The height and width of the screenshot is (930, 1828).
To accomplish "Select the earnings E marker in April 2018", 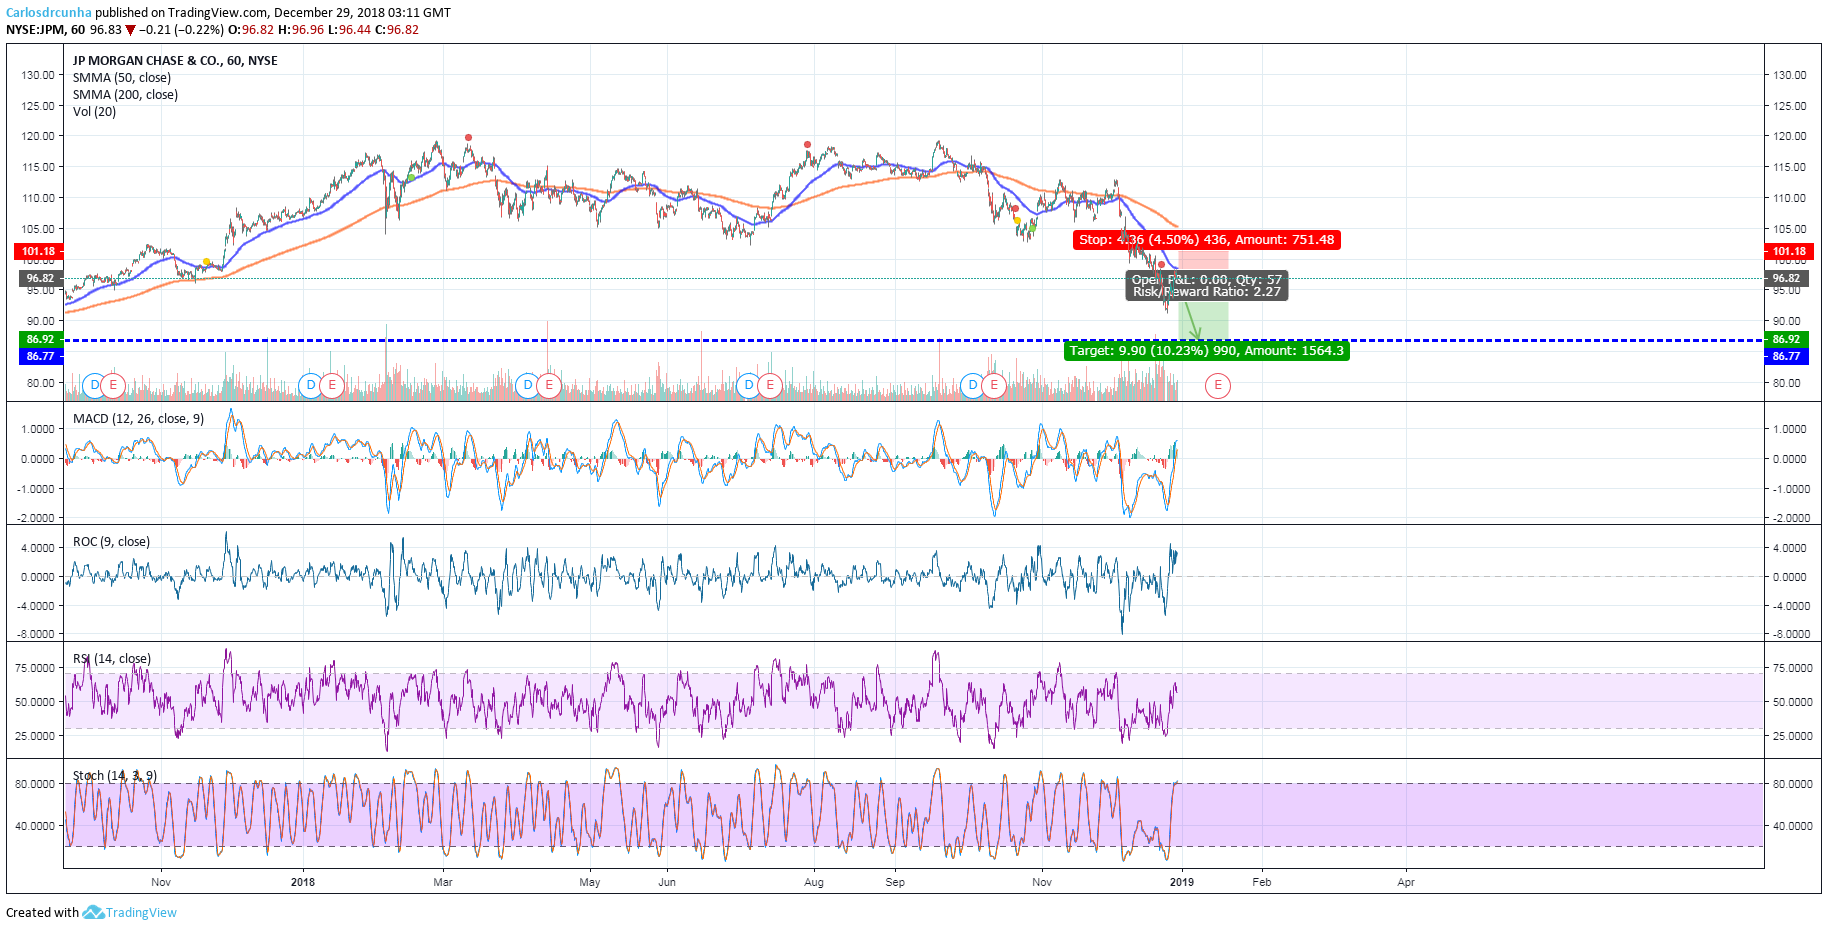I will [x=548, y=385].
